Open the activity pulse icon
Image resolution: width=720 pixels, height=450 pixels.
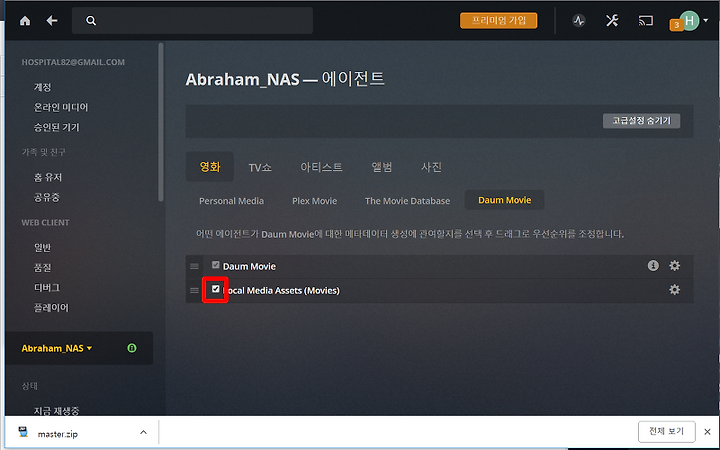click(579, 21)
